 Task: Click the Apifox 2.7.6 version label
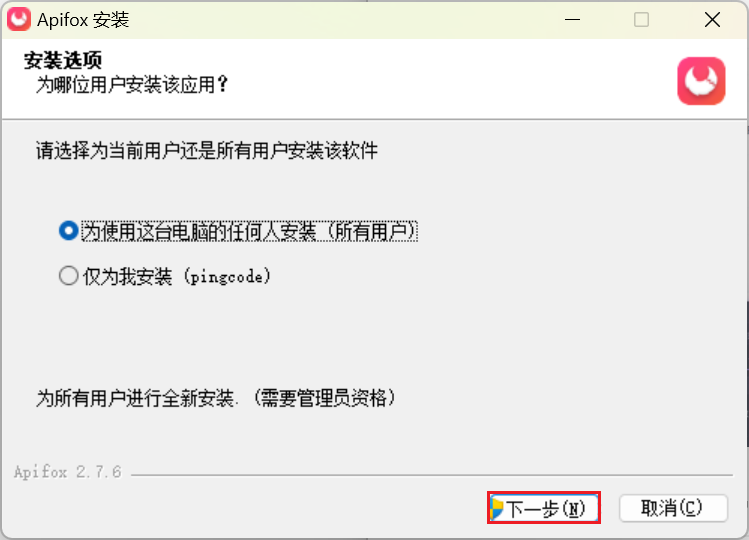[68, 472]
